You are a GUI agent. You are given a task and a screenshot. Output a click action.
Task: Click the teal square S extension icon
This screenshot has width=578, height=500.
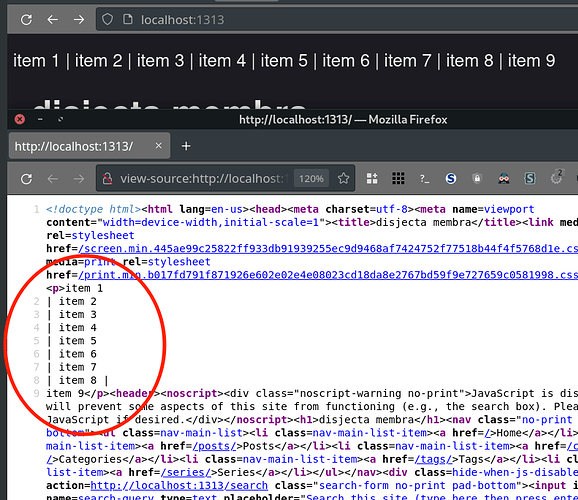point(530,179)
